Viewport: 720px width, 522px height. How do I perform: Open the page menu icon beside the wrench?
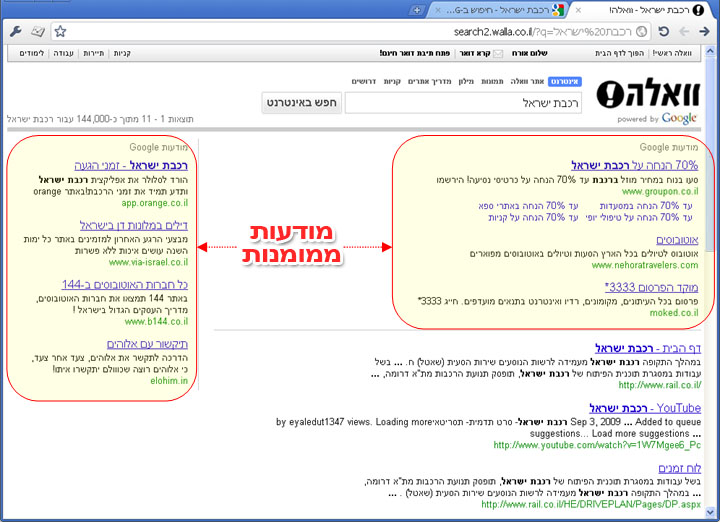[x=37, y=31]
